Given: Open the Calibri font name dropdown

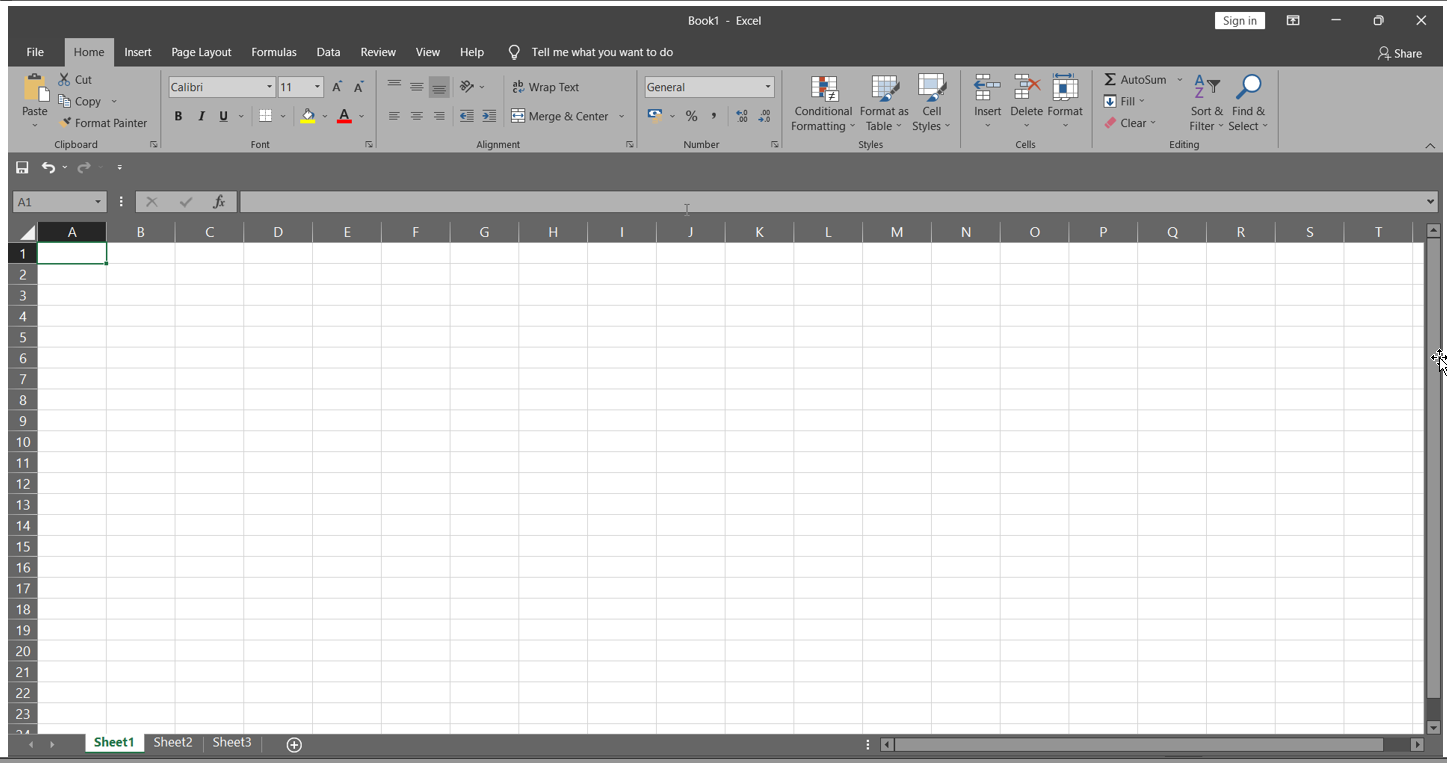Looking at the screenshot, I should coord(269,87).
